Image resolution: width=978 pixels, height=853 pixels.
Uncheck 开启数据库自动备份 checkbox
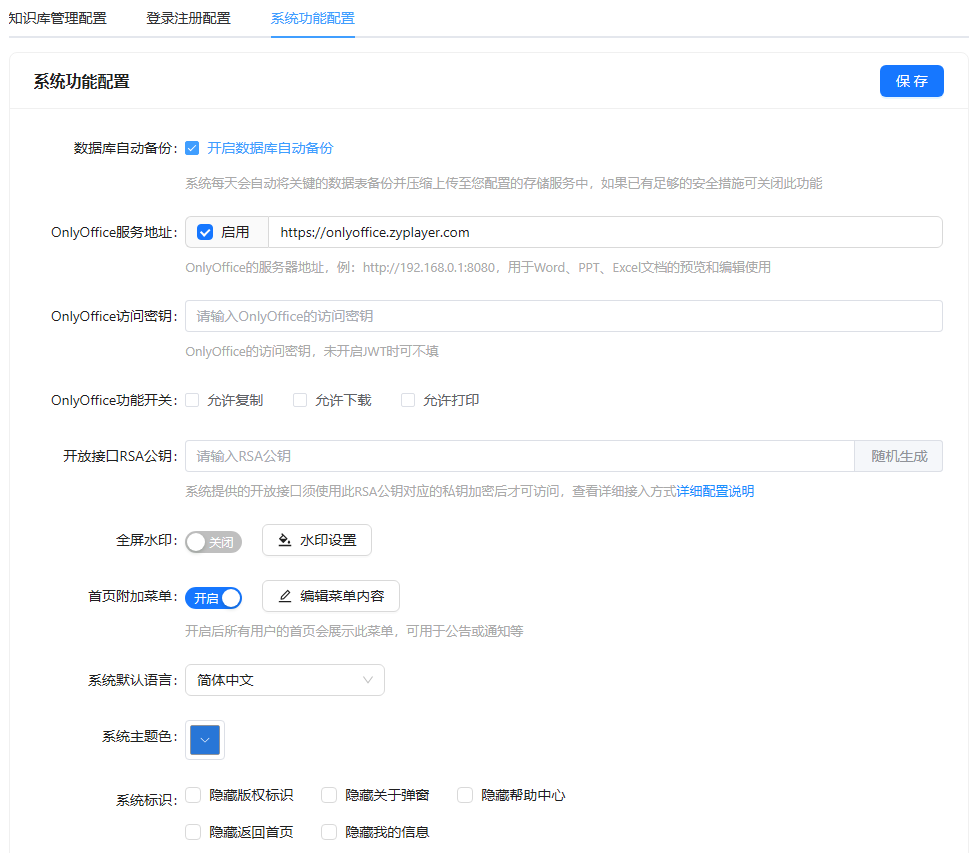pos(193,148)
